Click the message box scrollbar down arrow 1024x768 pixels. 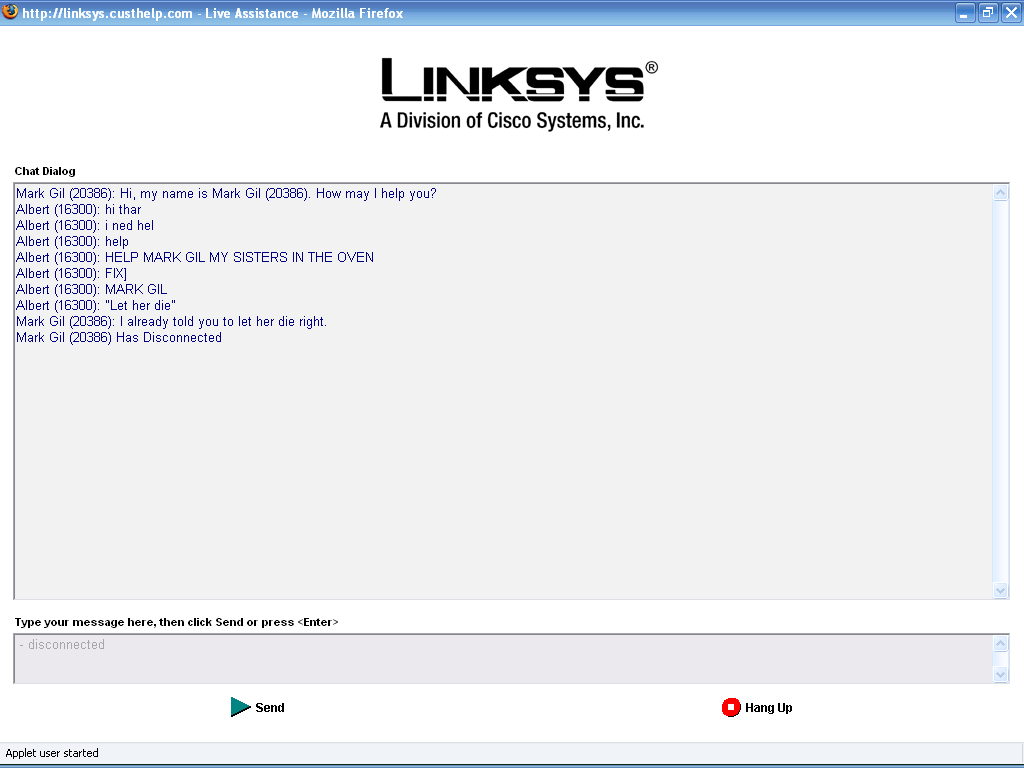coord(1000,674)
